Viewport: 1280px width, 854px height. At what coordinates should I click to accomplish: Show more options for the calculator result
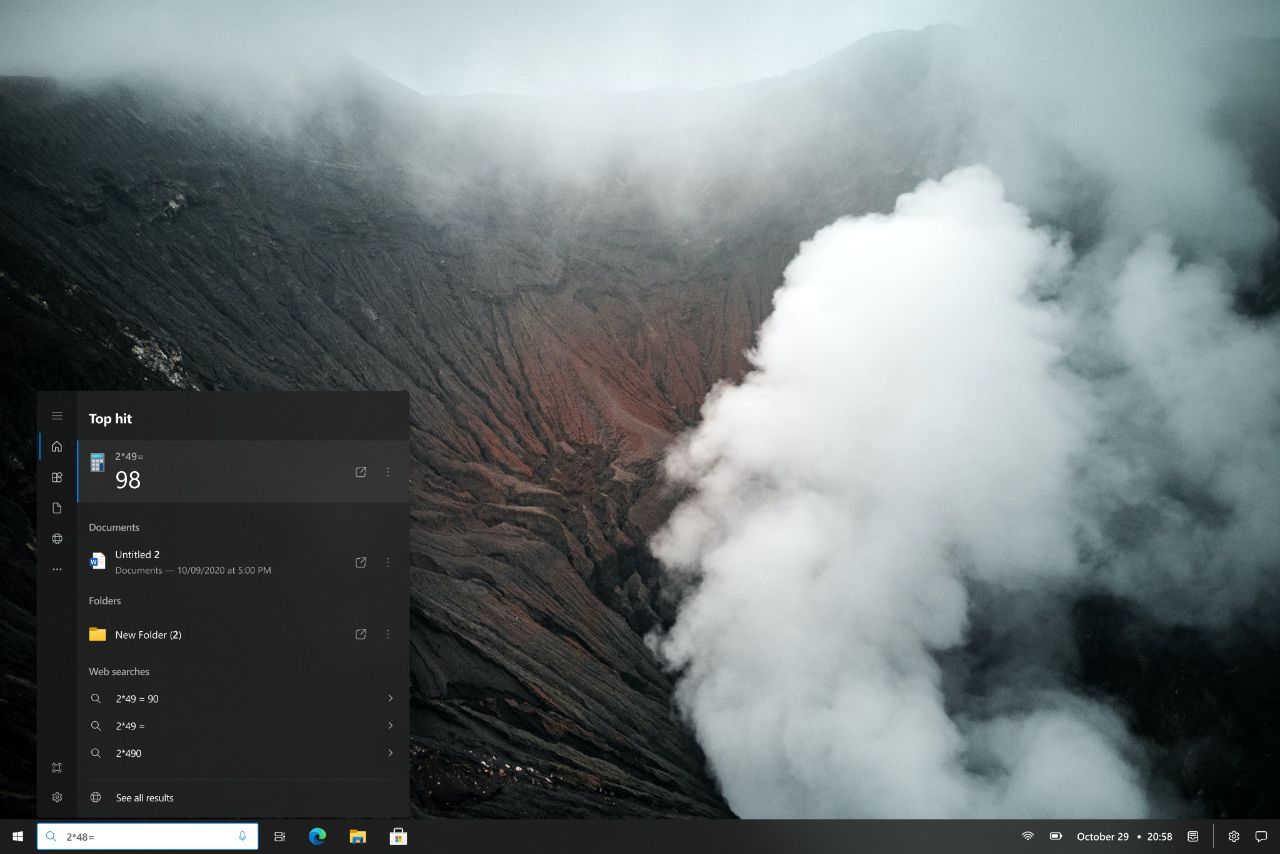(388, 472)
